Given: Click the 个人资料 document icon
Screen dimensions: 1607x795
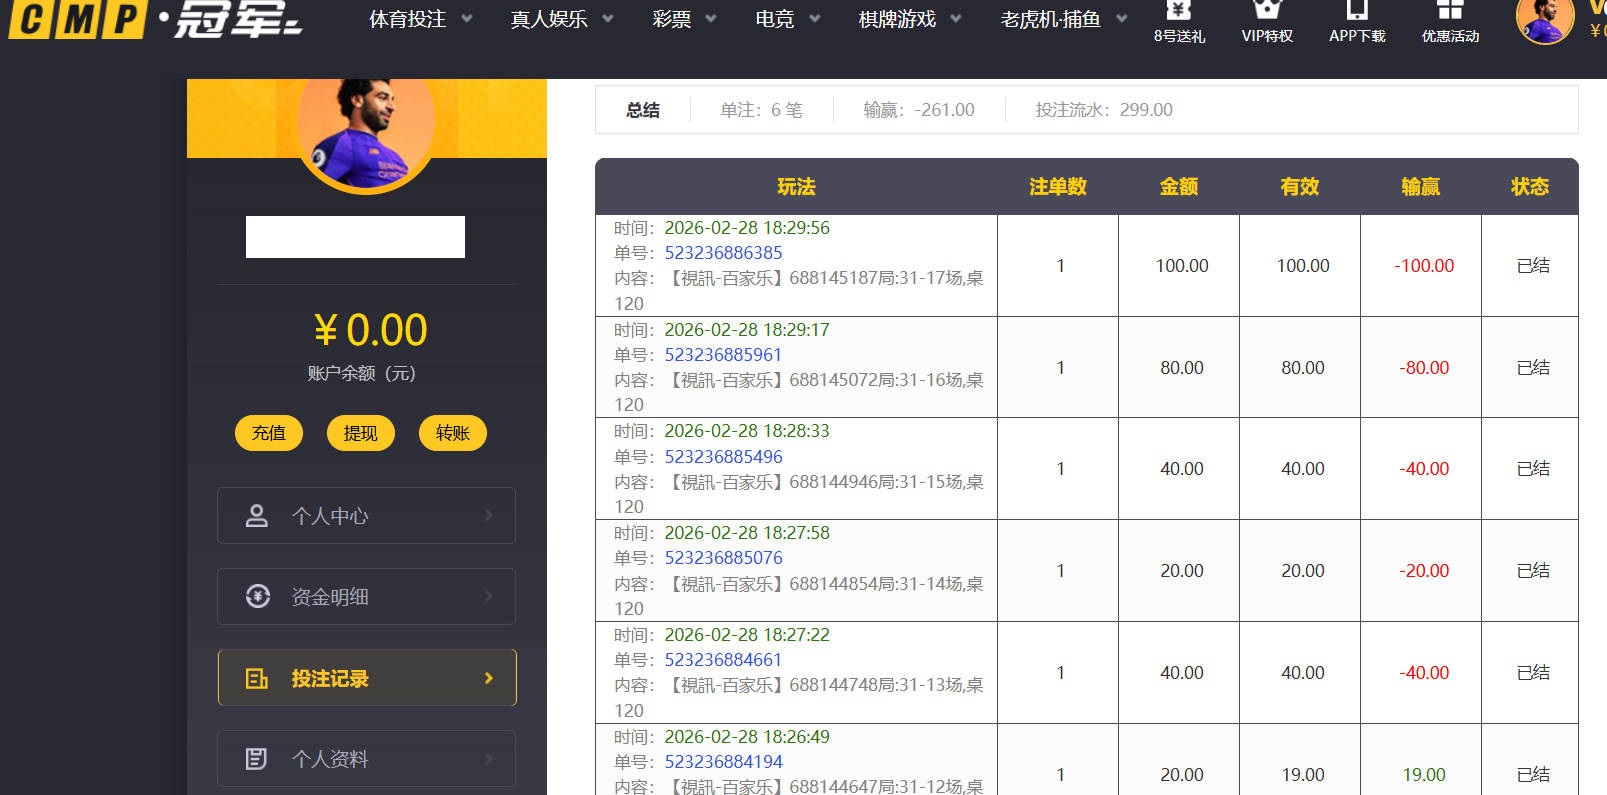Looking at the screenshot, I should click(257, 759).
